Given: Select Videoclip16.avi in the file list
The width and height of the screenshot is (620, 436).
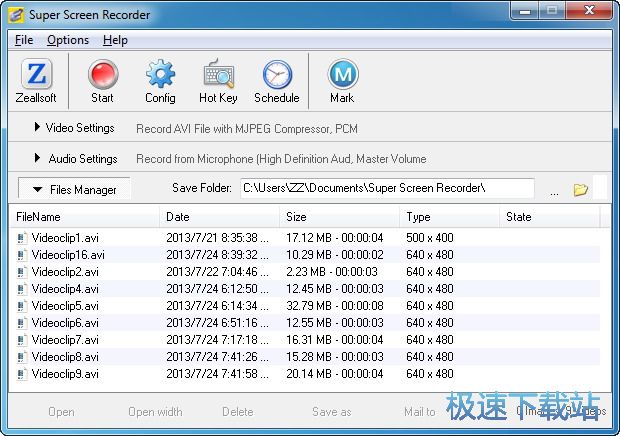Looking at the screenshot, I should (x=67, y=255).
